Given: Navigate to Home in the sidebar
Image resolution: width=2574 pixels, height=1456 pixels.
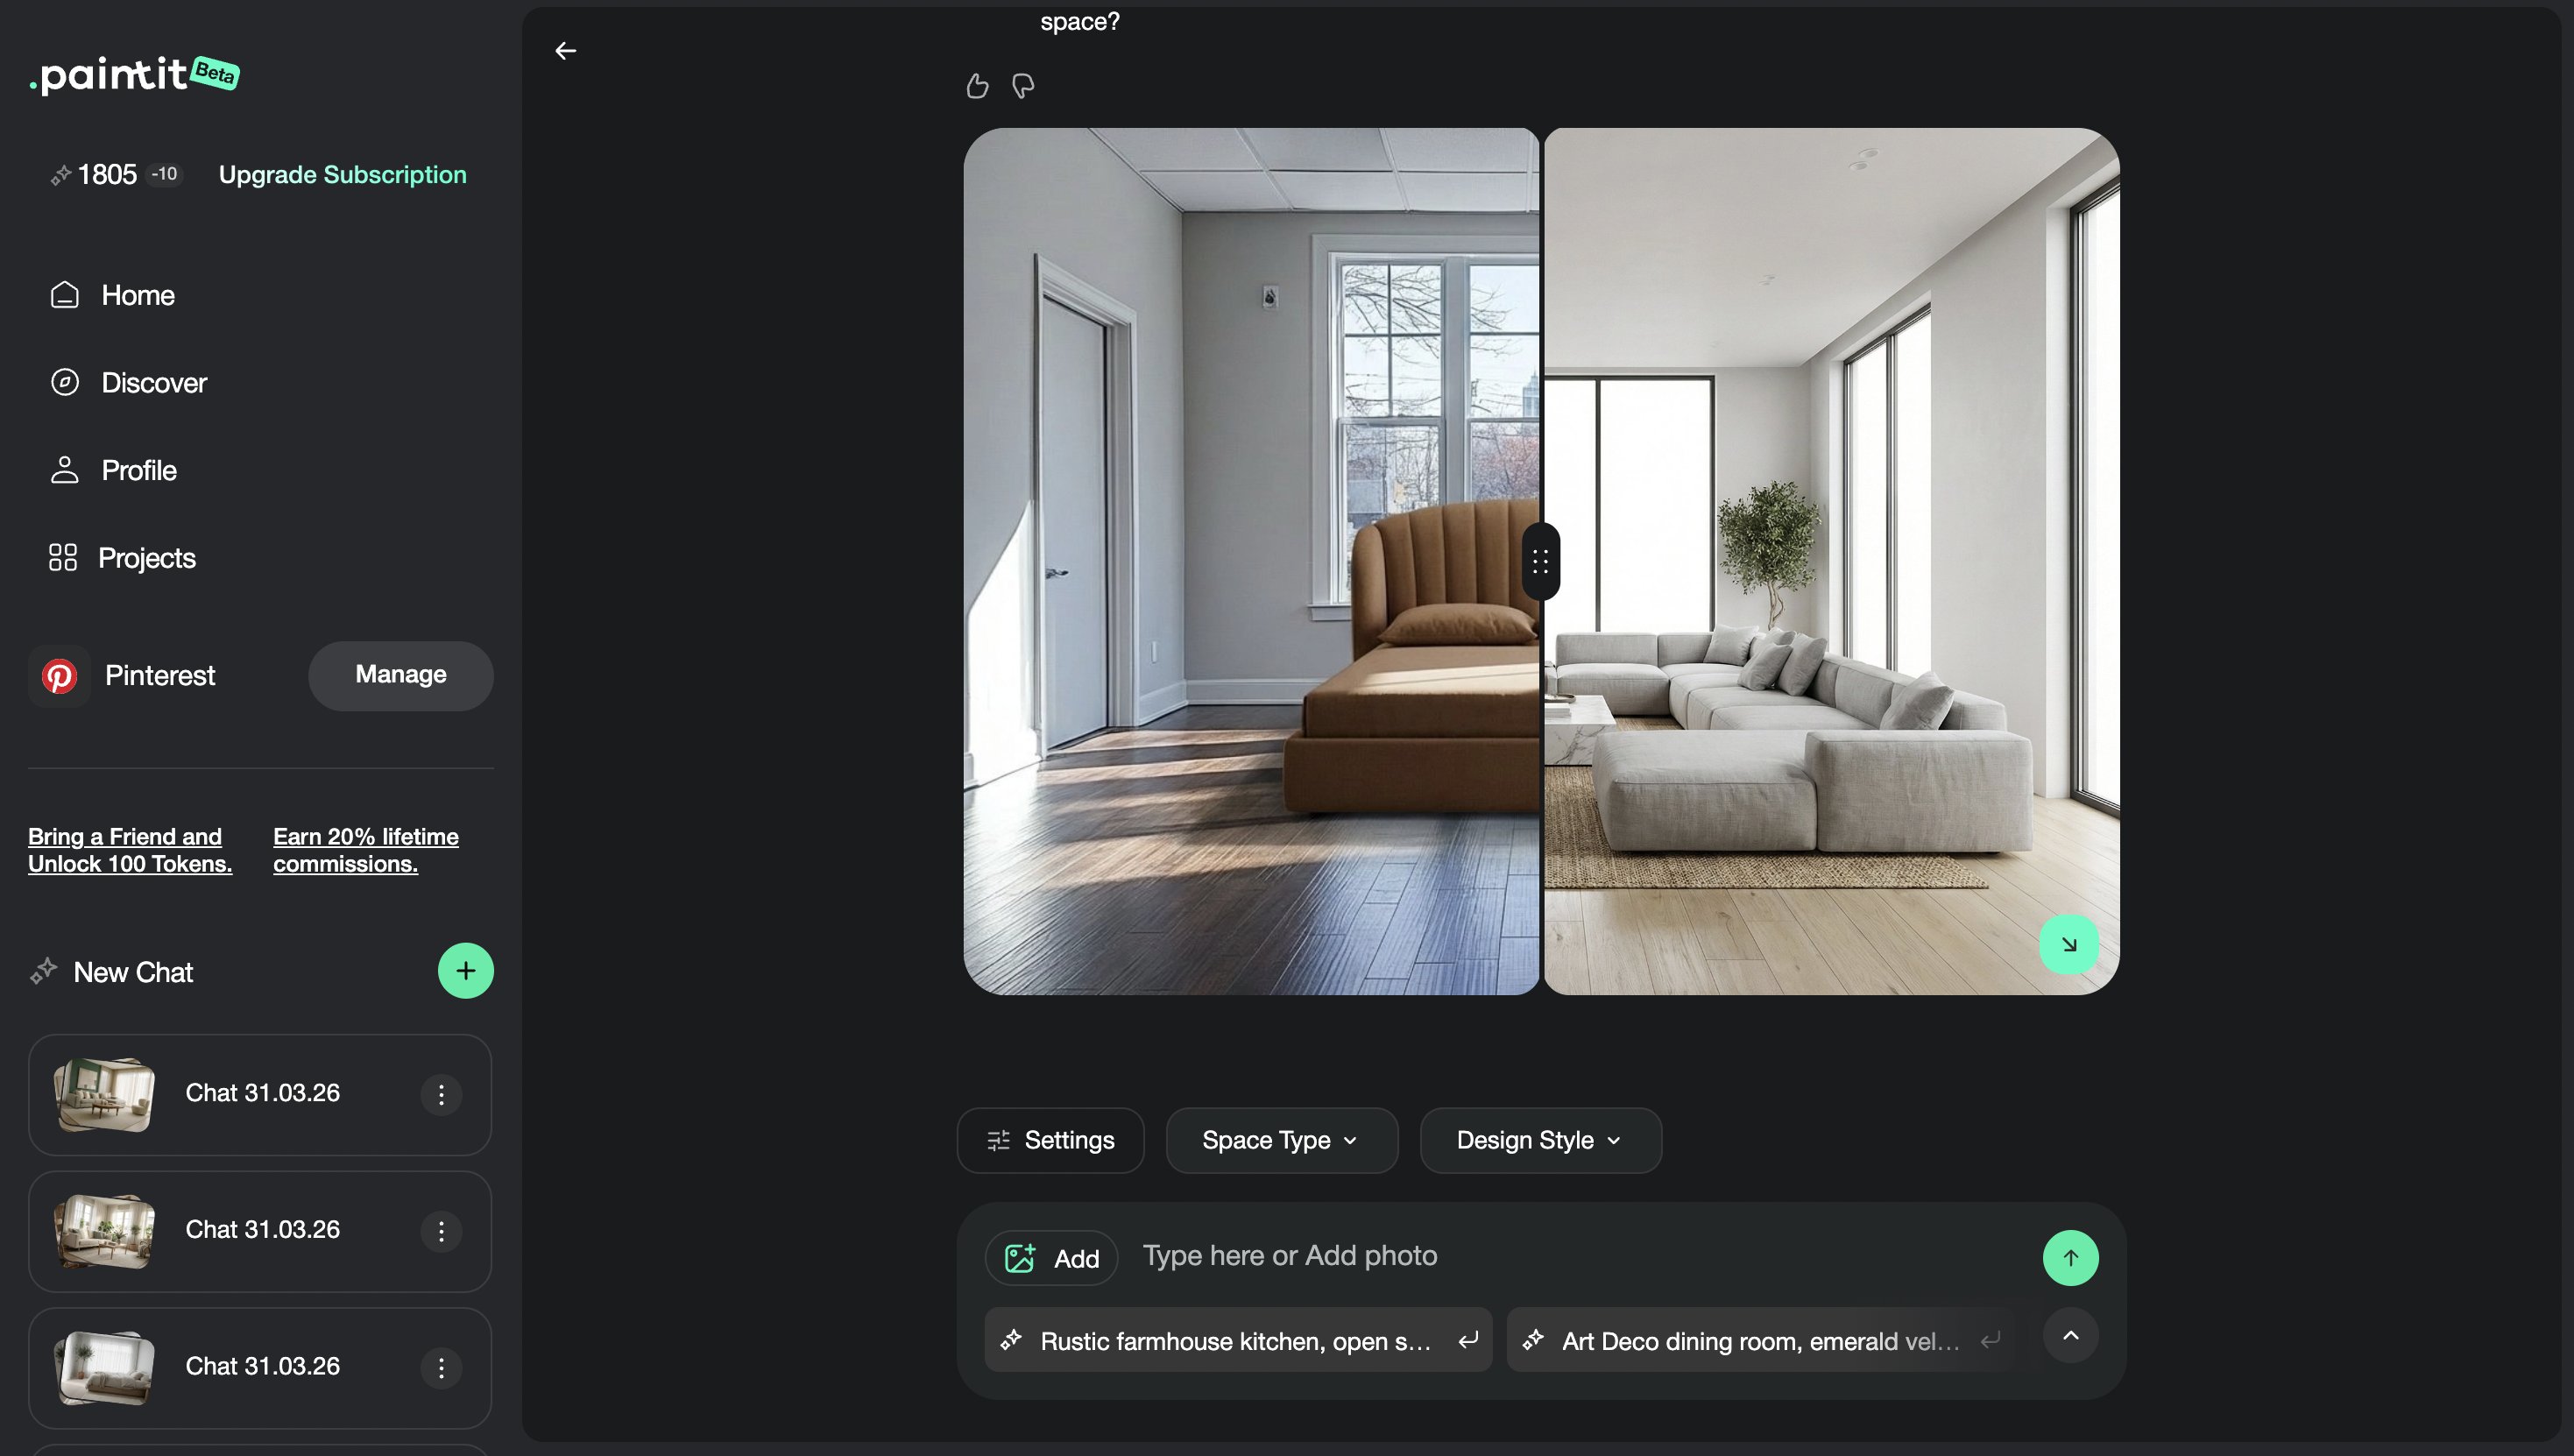Looking at the screenshot, I should pyautogui.click(x=137, y=294).
